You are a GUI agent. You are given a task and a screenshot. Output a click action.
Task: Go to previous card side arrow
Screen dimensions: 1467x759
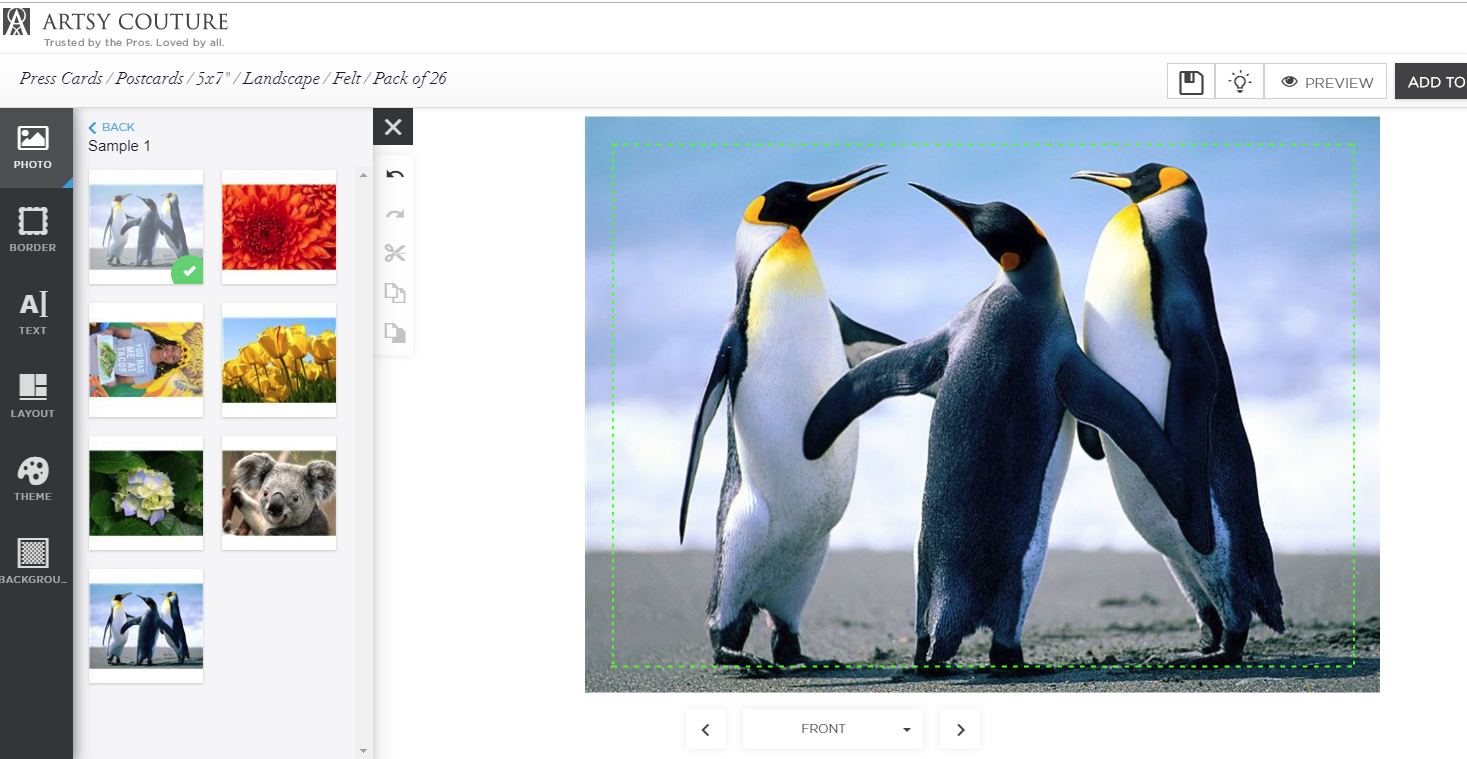coord(705,729)
